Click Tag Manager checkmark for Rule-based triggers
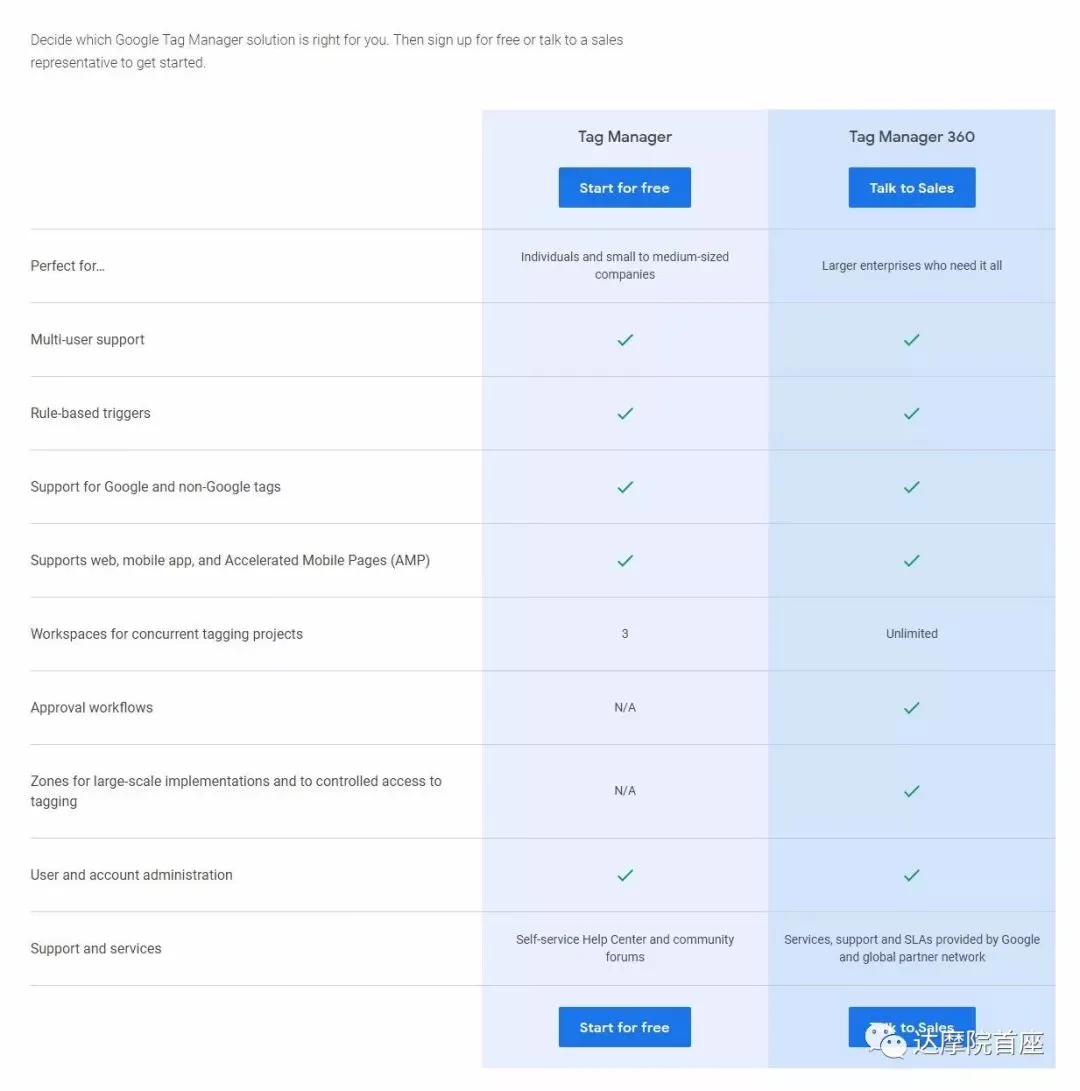 625,413
